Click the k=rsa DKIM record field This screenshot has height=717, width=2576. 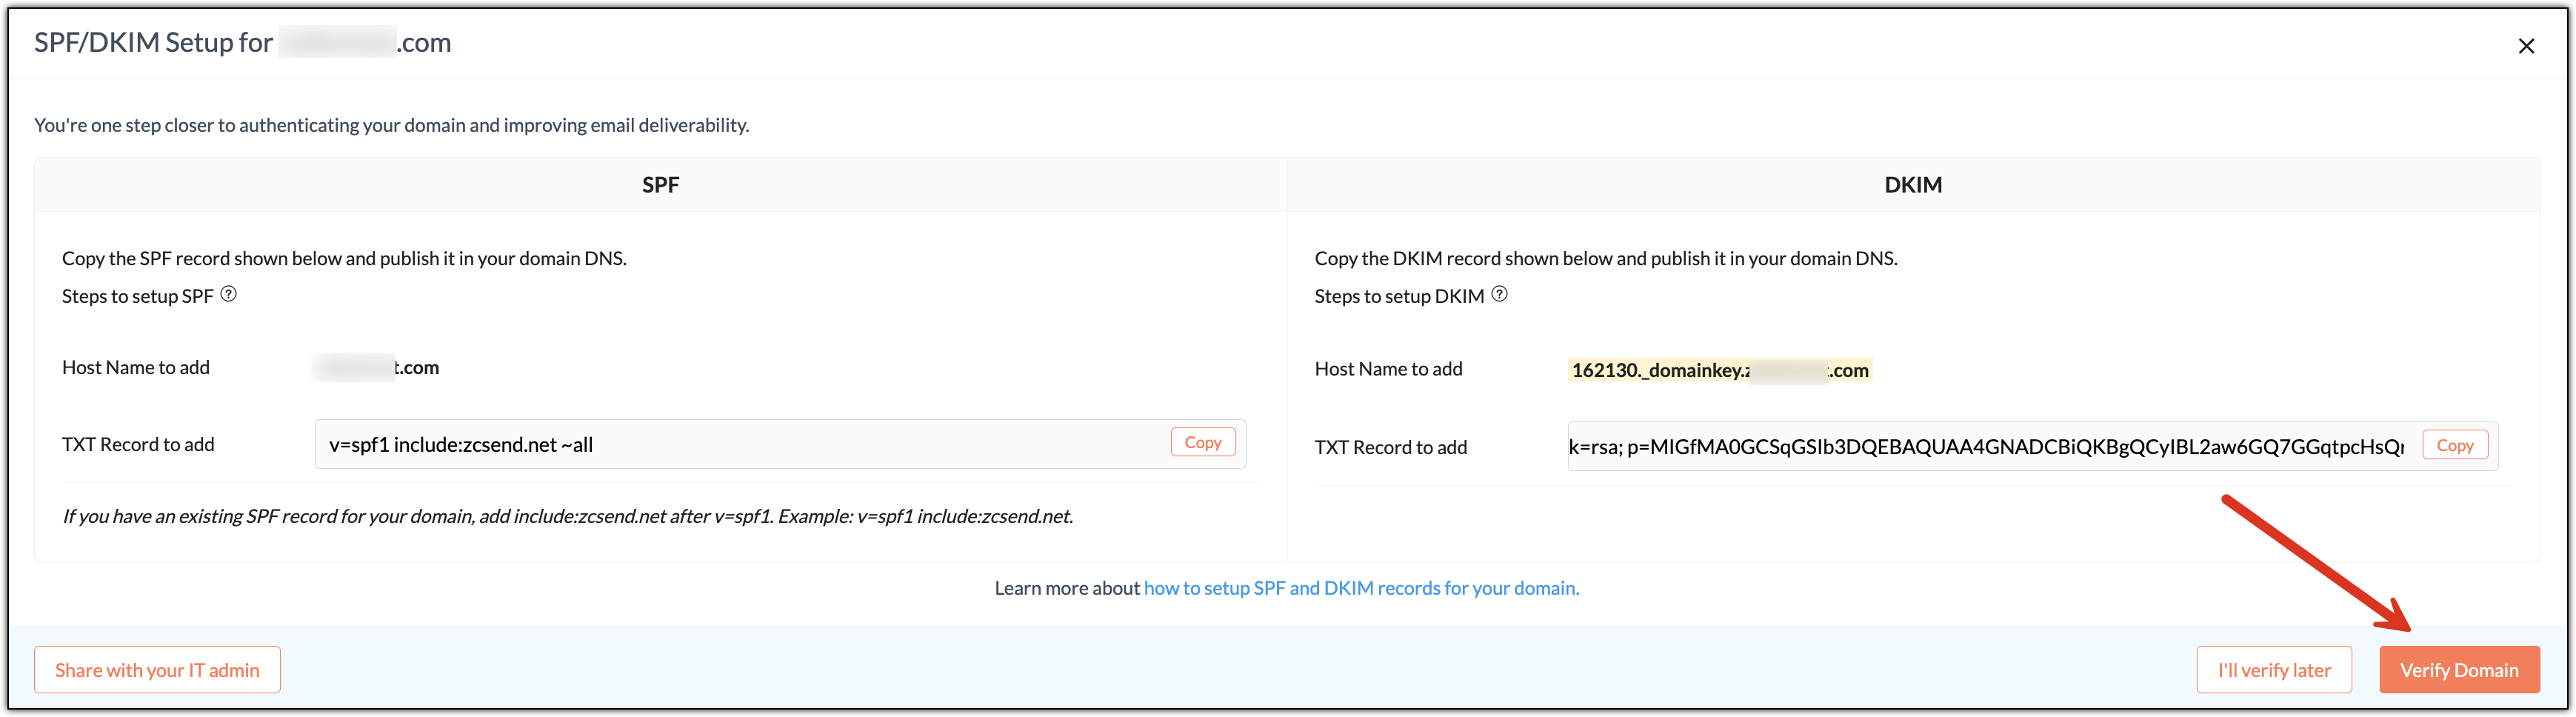tap(1985, 447)
